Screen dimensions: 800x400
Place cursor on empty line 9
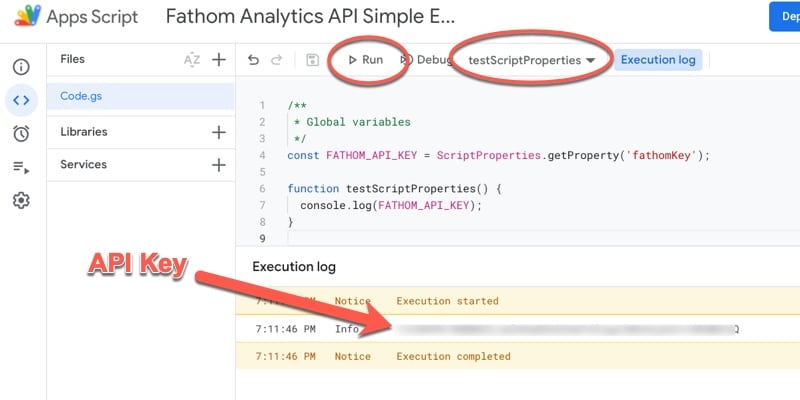tap(541, 238)
